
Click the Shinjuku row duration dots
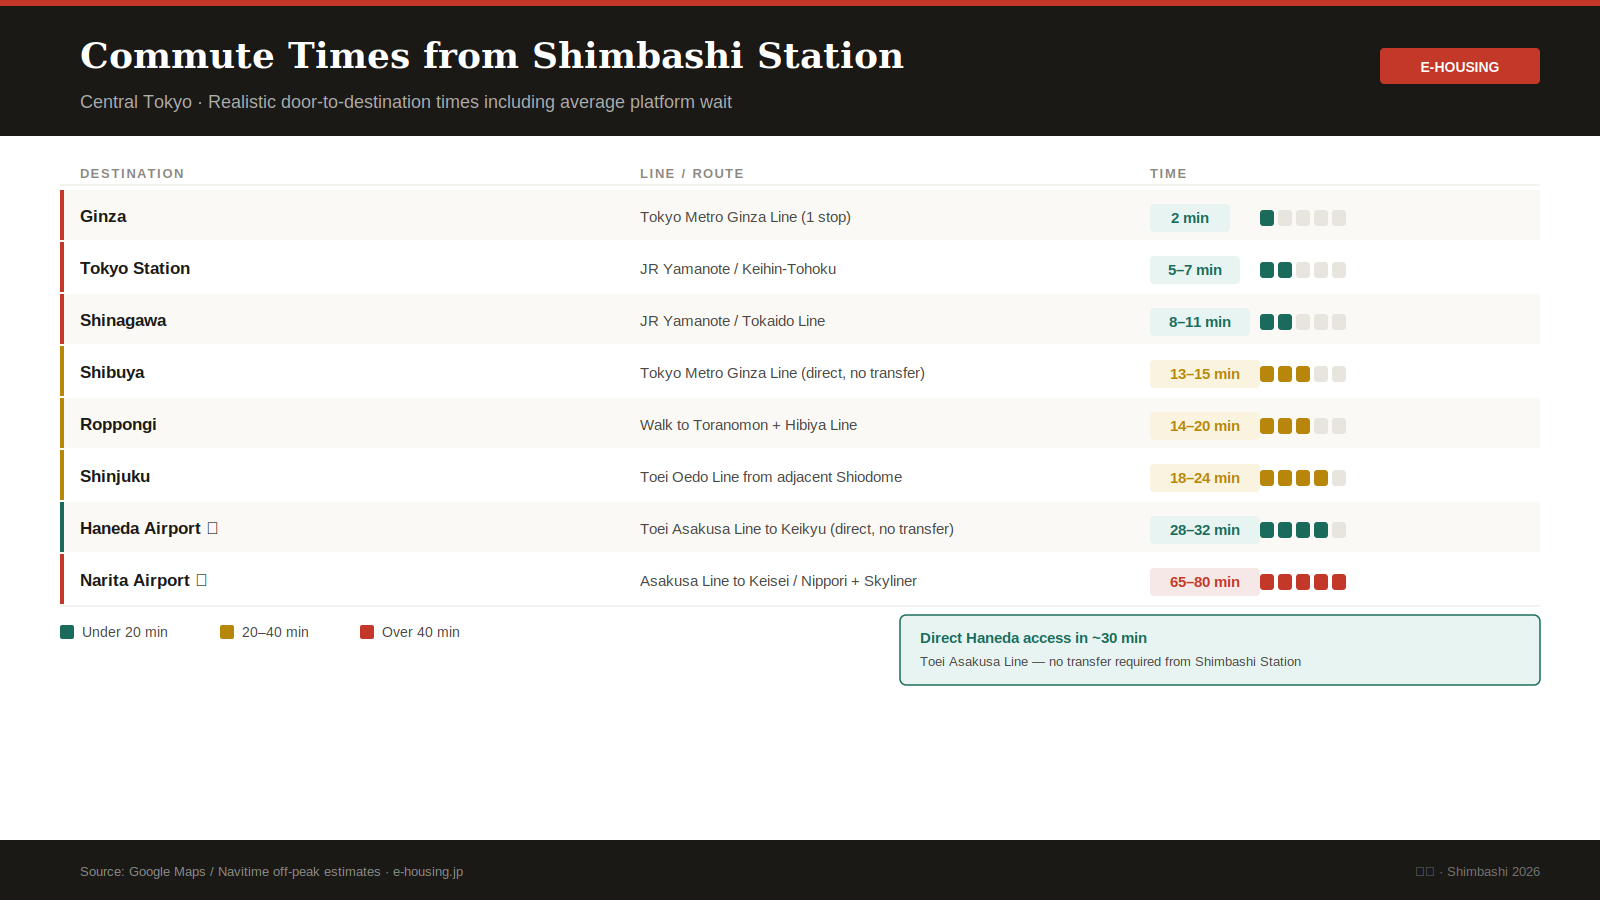(1303, 478)
